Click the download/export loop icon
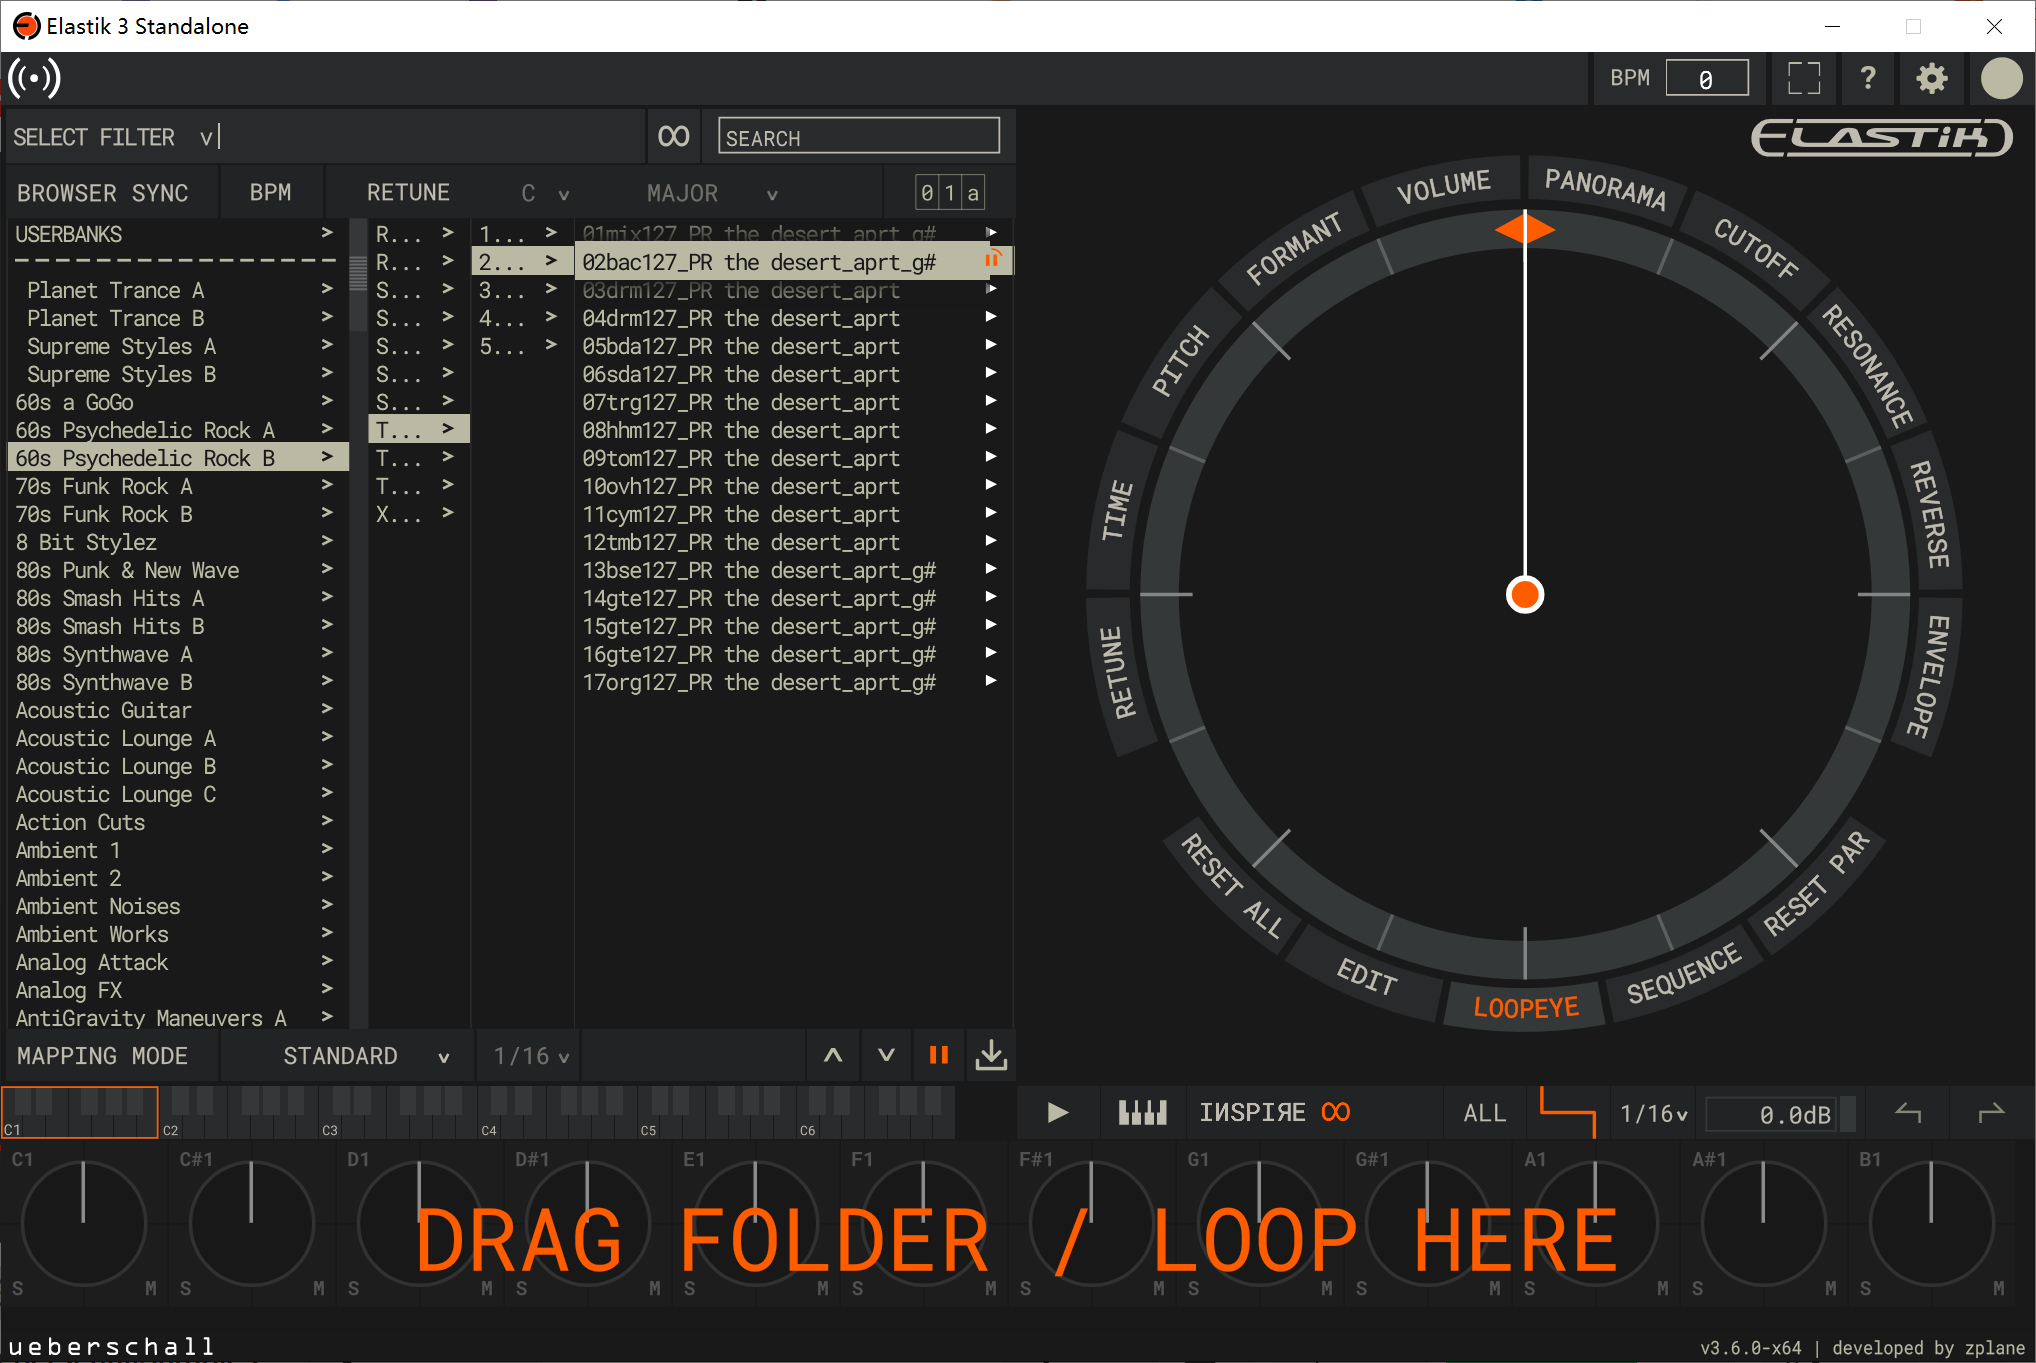This screenshot has width=2036, height=1363. tap(990, 1054)
